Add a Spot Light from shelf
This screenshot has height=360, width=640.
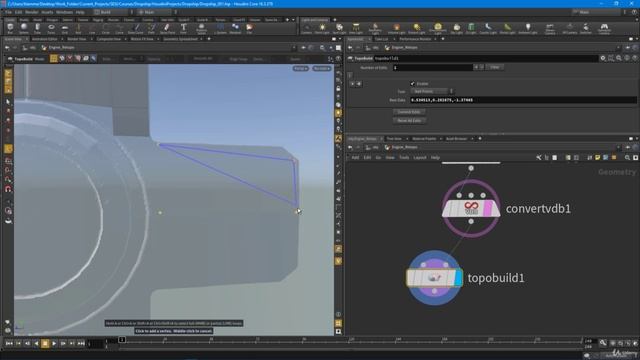click(x=339, y=29)
